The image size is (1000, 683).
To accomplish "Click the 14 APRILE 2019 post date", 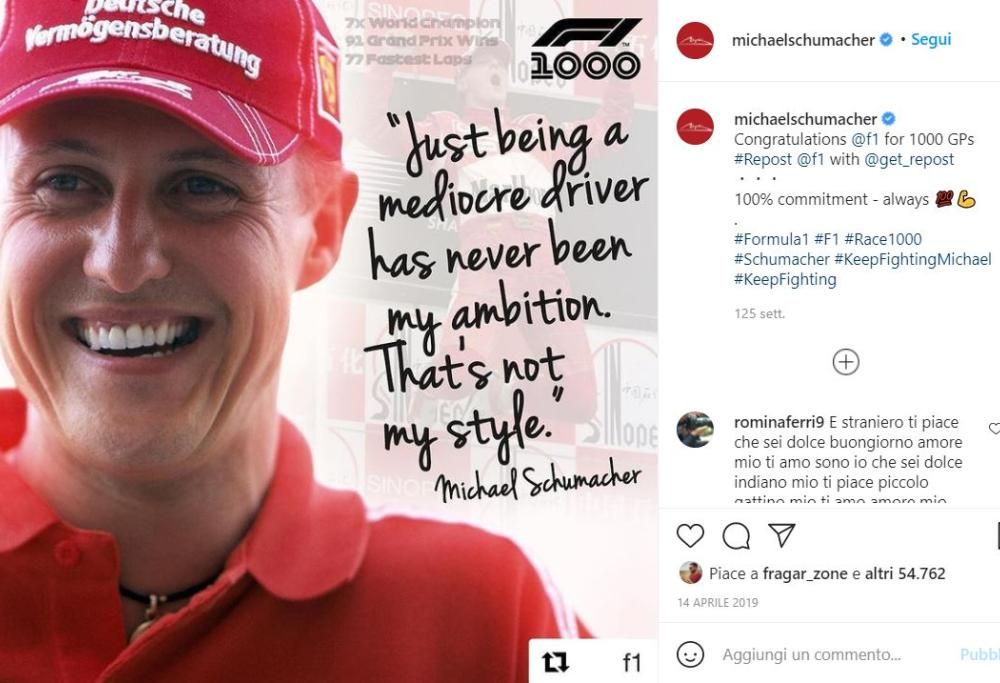I will tap(717, 603).
